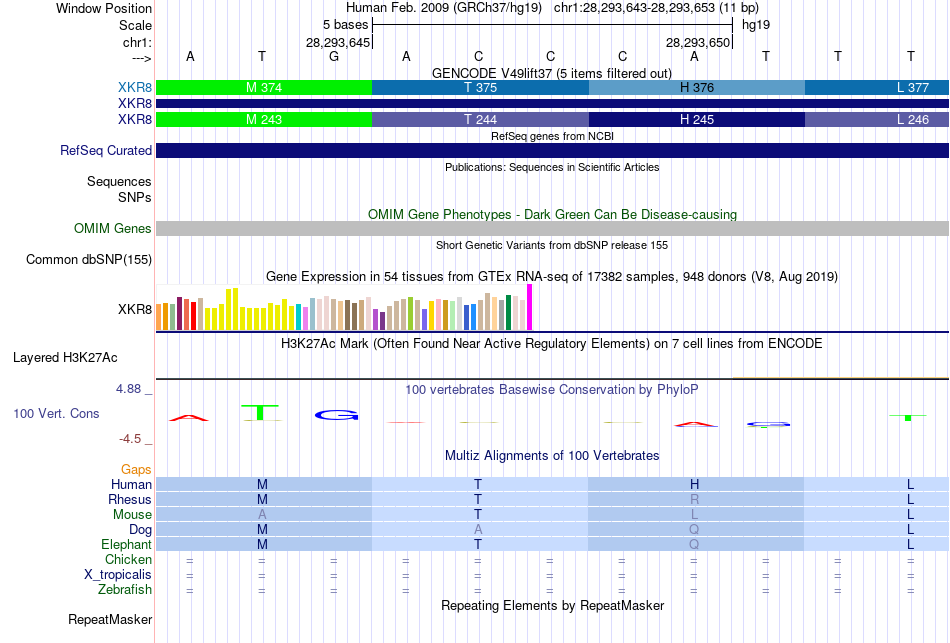The width and height of the screenshot is (950, 643).
Task: Click the gray OMIM Genes bar
Action: [x=552, y=228]
